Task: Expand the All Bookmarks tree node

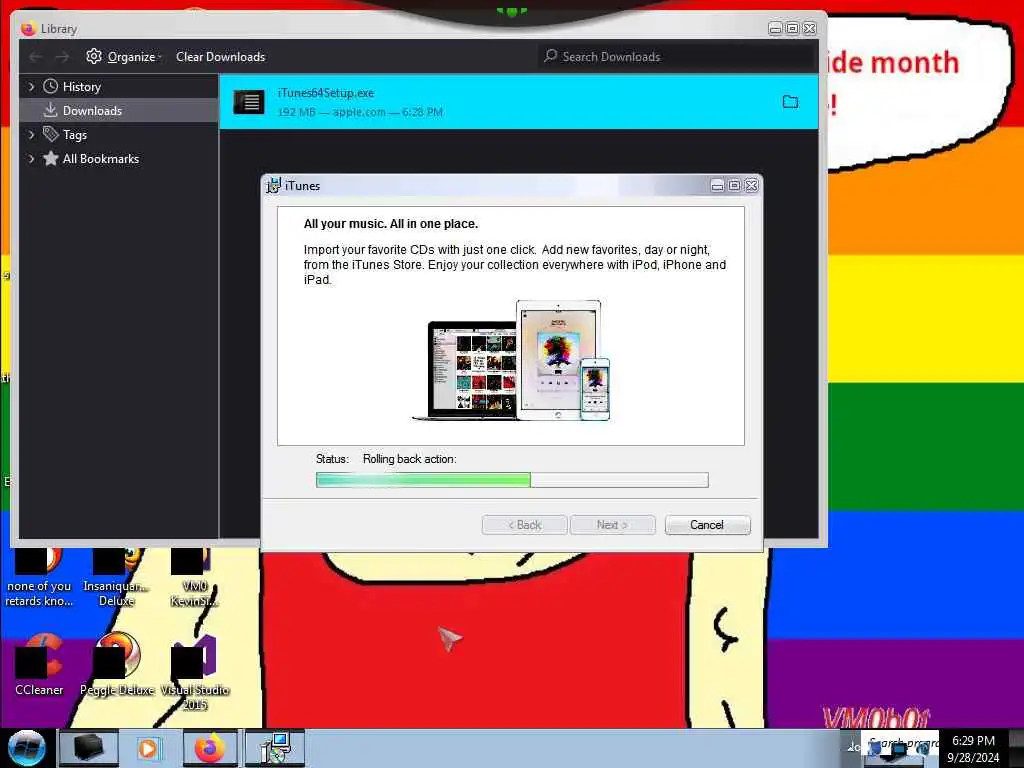Action: (31, 159)
